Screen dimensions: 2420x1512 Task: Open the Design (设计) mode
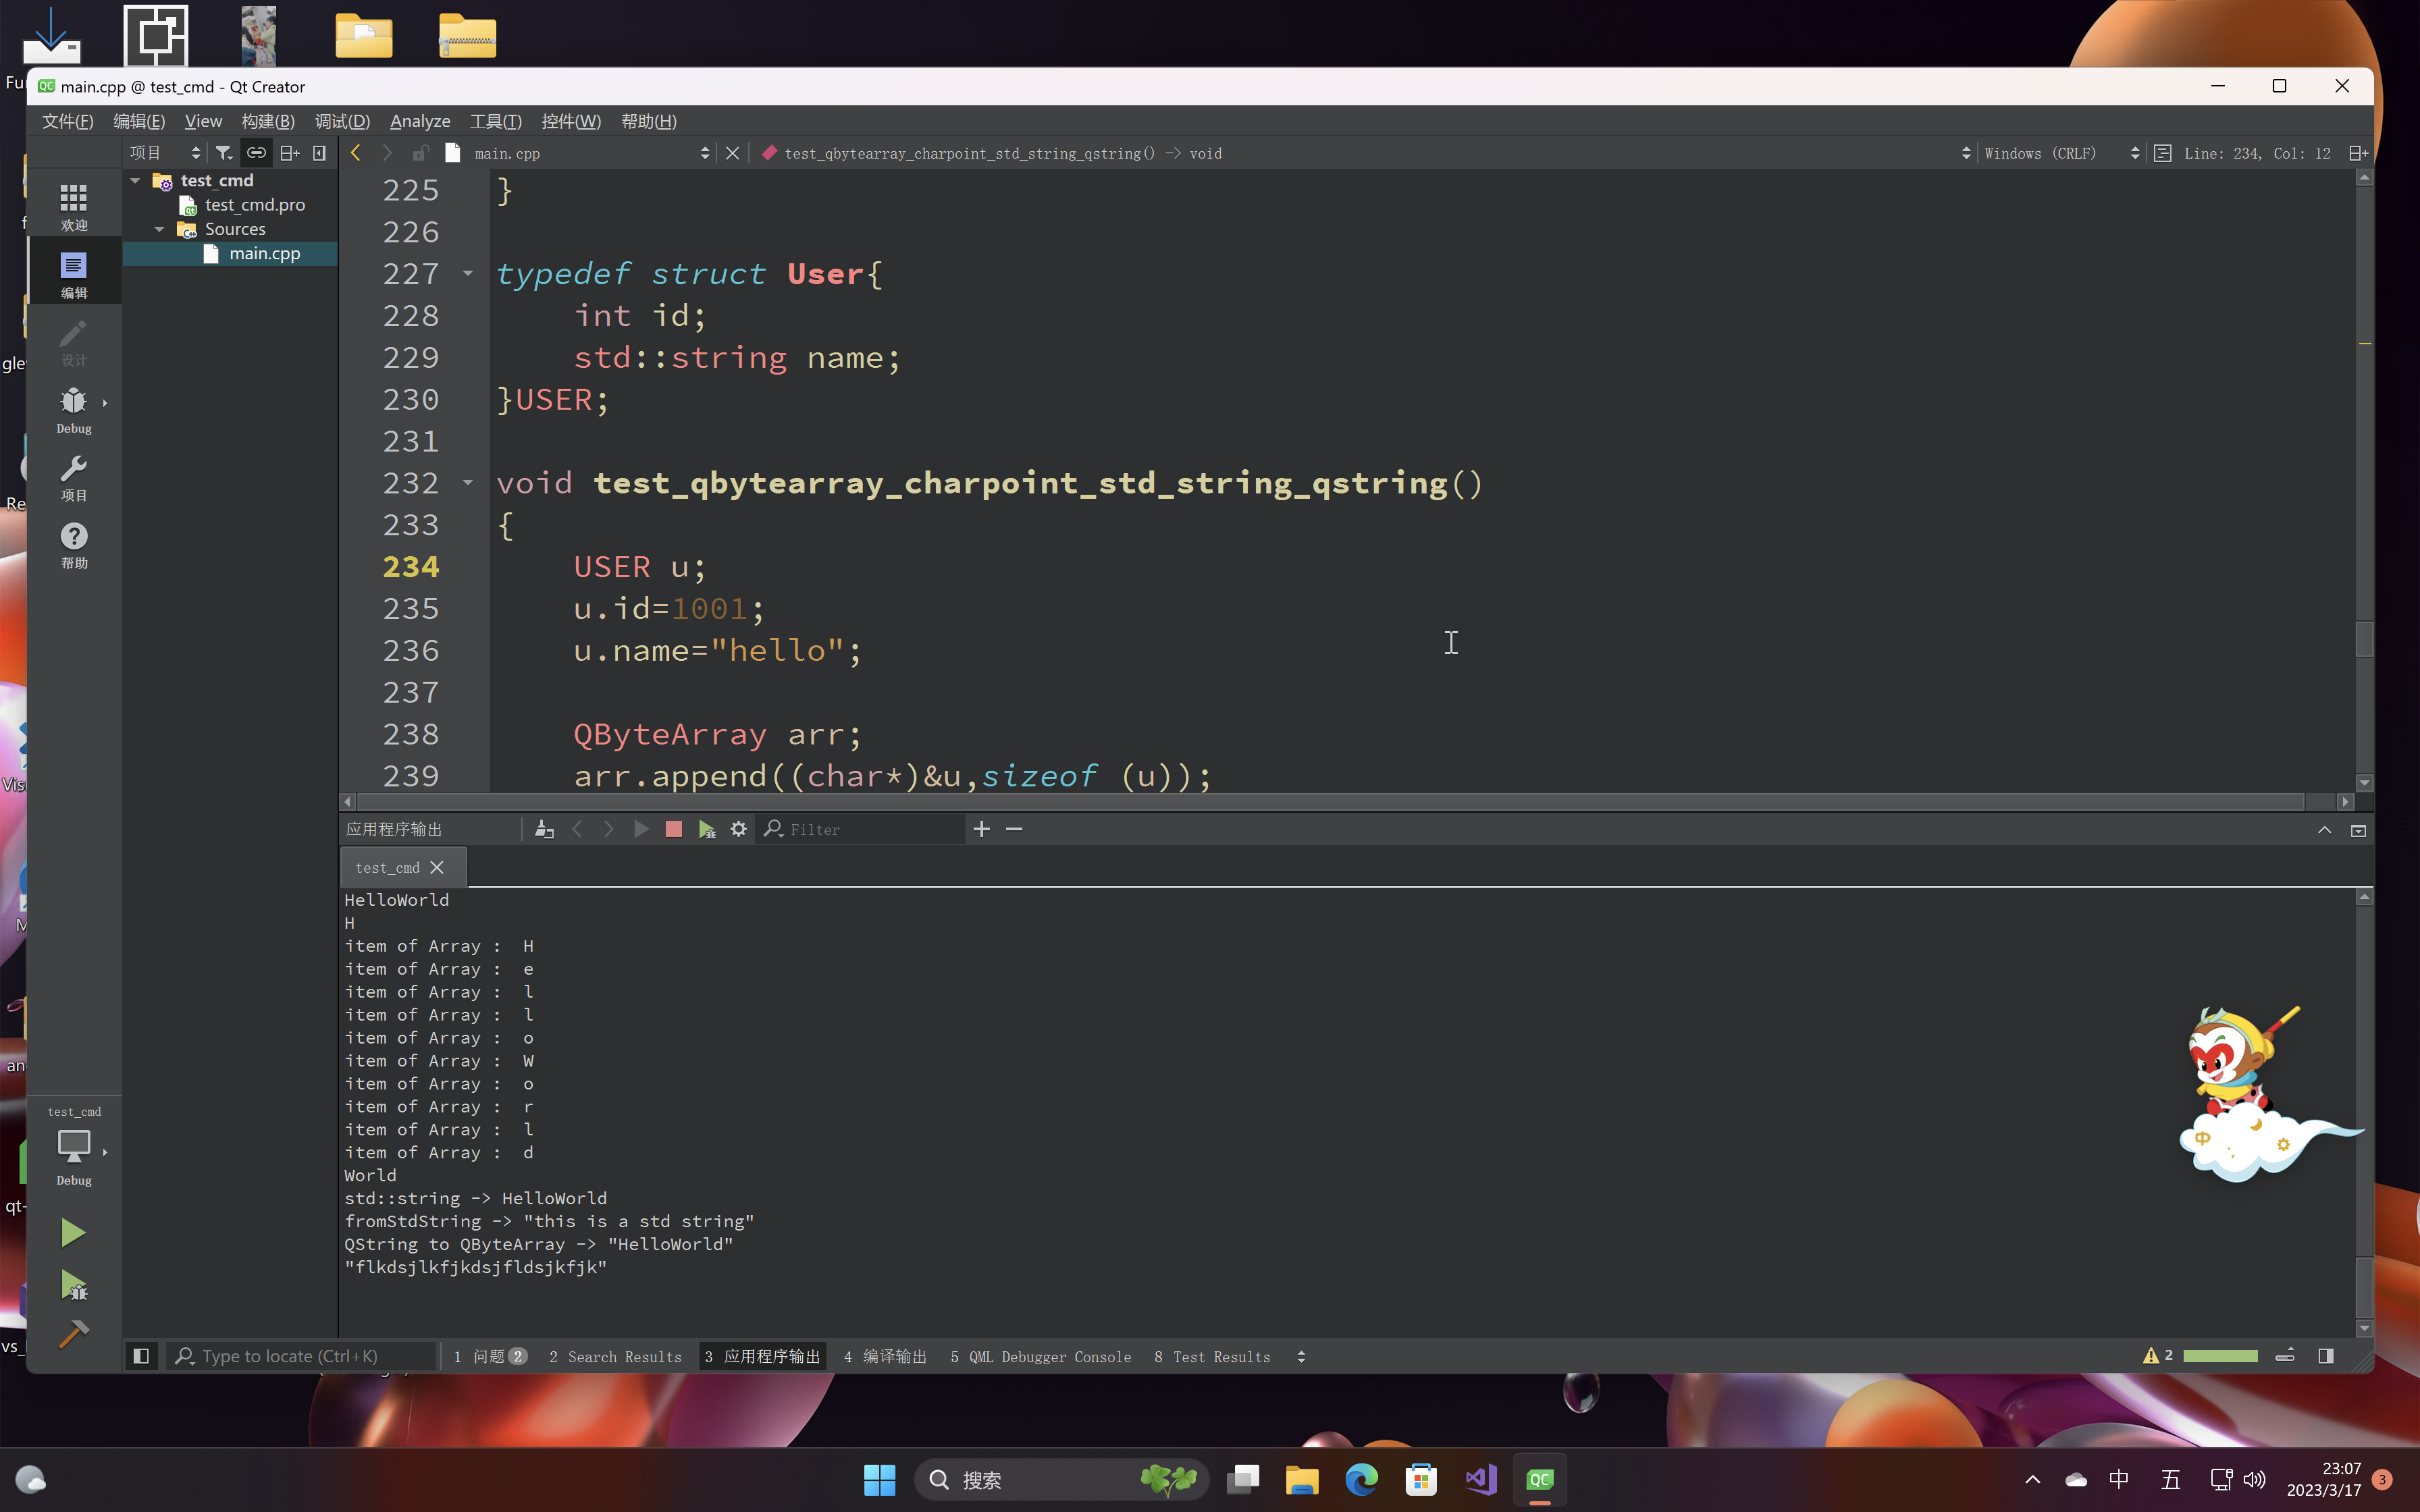[x=74, y=342]
